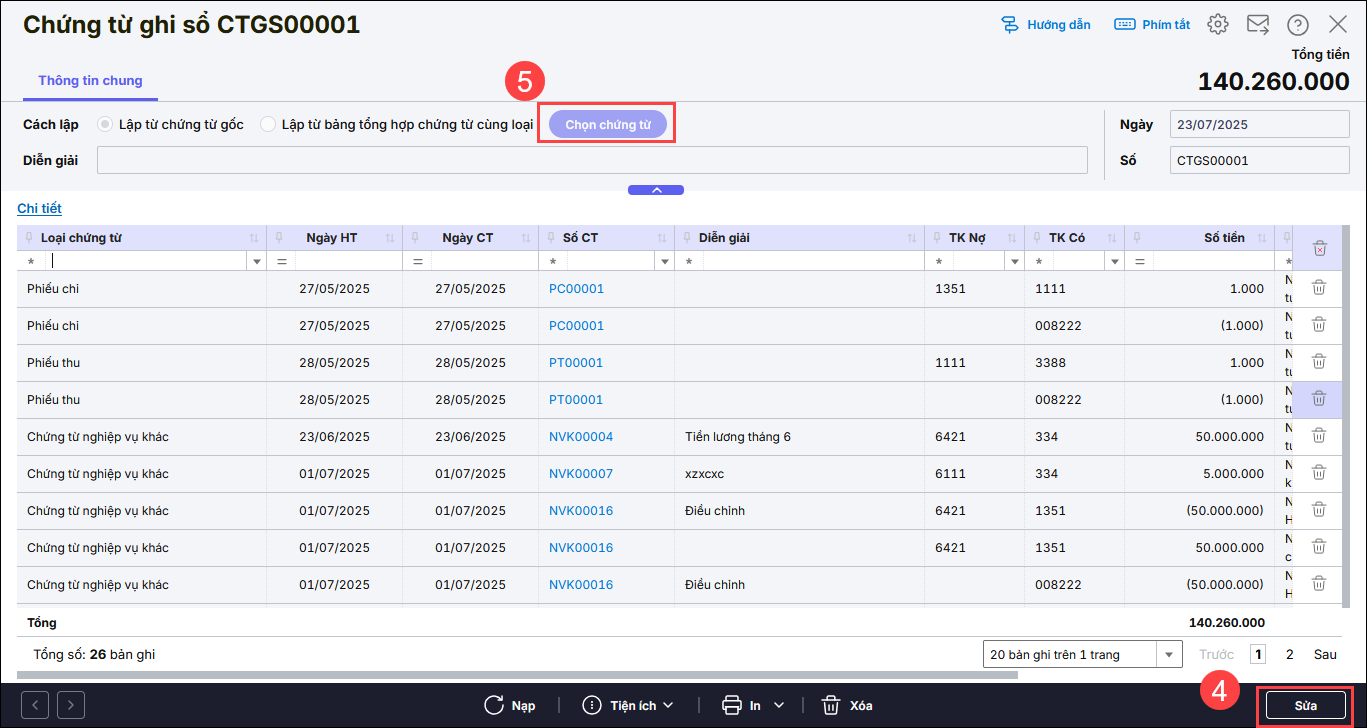The width and height of the screenshot is (1367, 728).
Task: Open records per page dropdown
Action: (x=1168, y=655)
